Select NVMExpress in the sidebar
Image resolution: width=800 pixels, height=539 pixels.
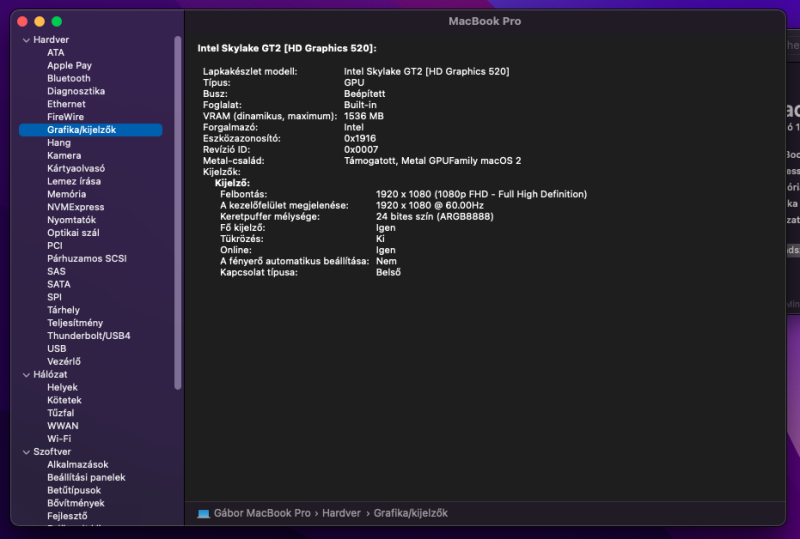[76, 207]
